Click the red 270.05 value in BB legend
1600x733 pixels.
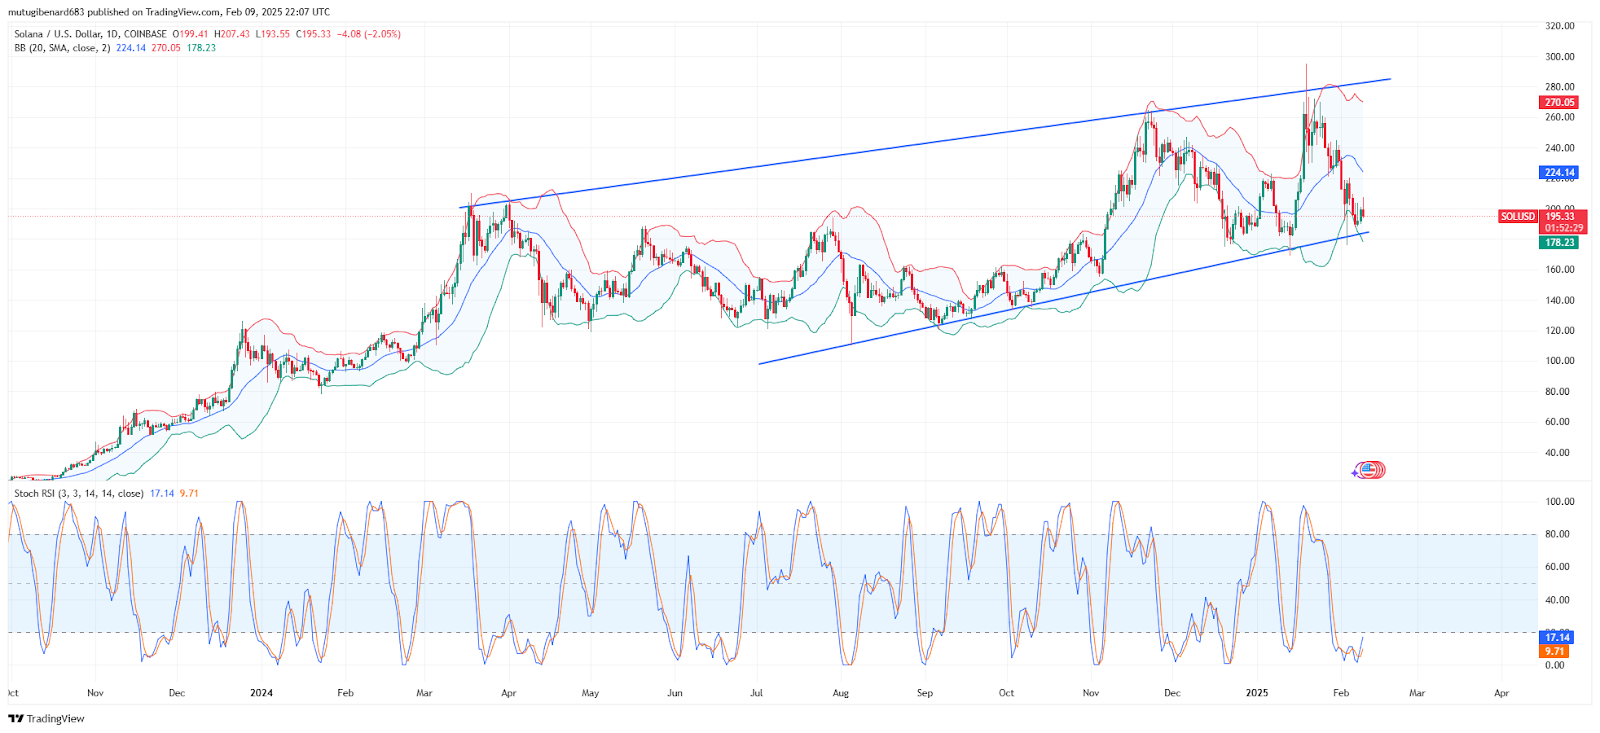click(166, 48)
